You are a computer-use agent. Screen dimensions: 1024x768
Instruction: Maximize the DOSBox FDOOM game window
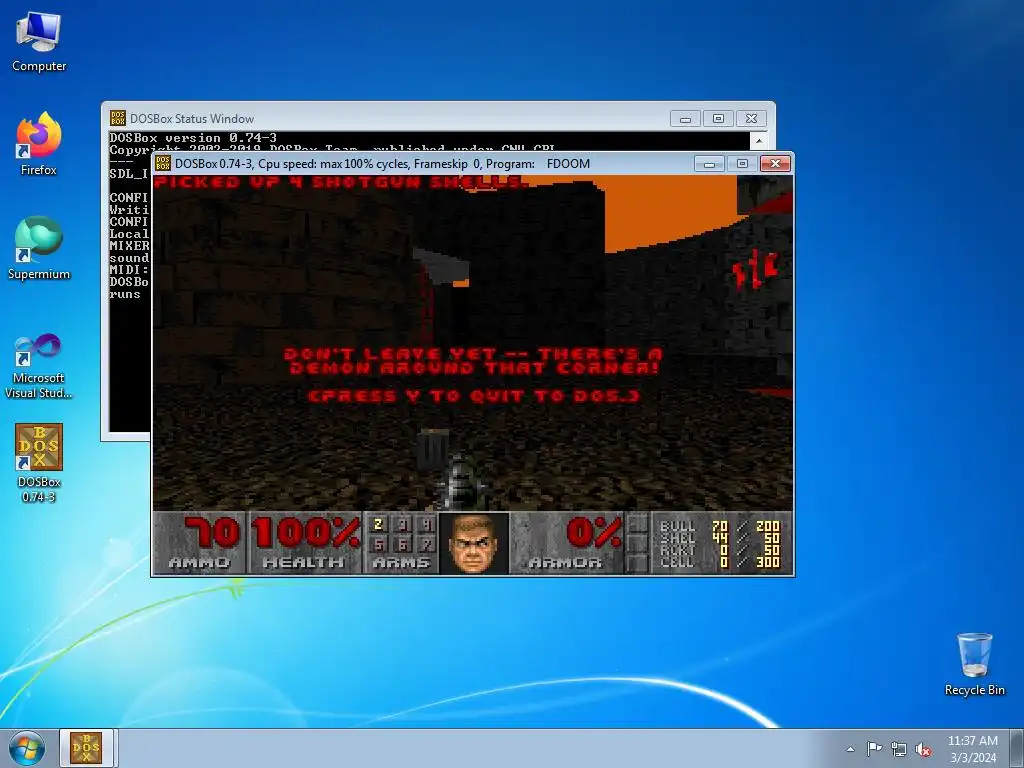(x=742, y=163)
